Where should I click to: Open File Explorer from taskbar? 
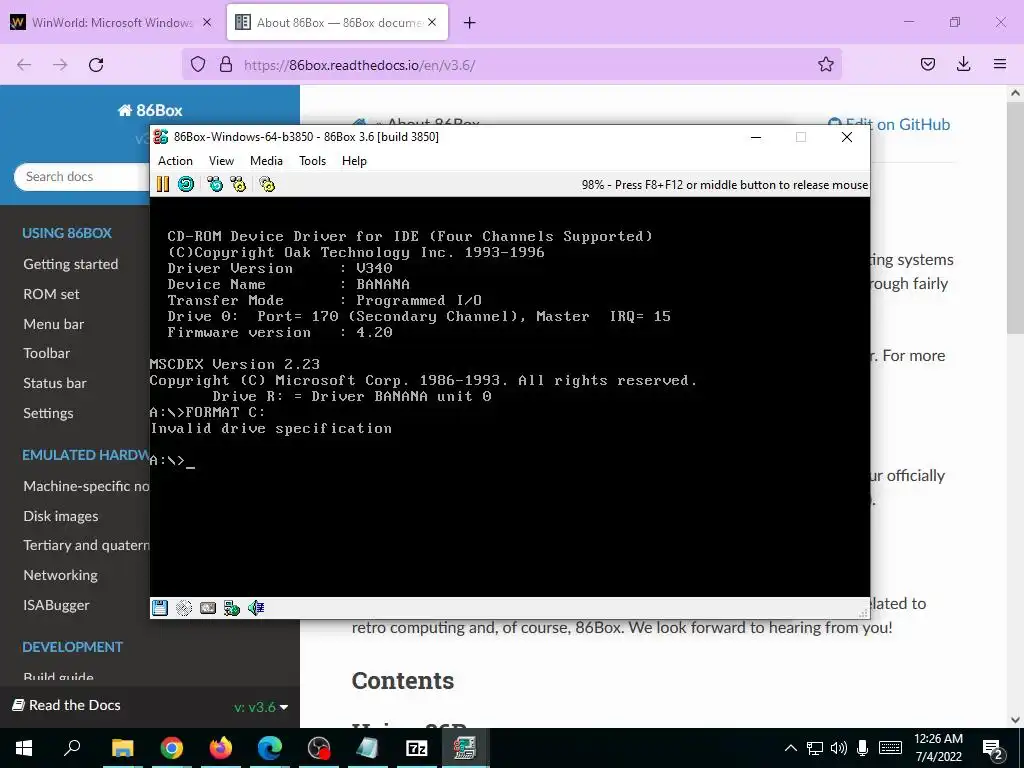click(122, 748)
